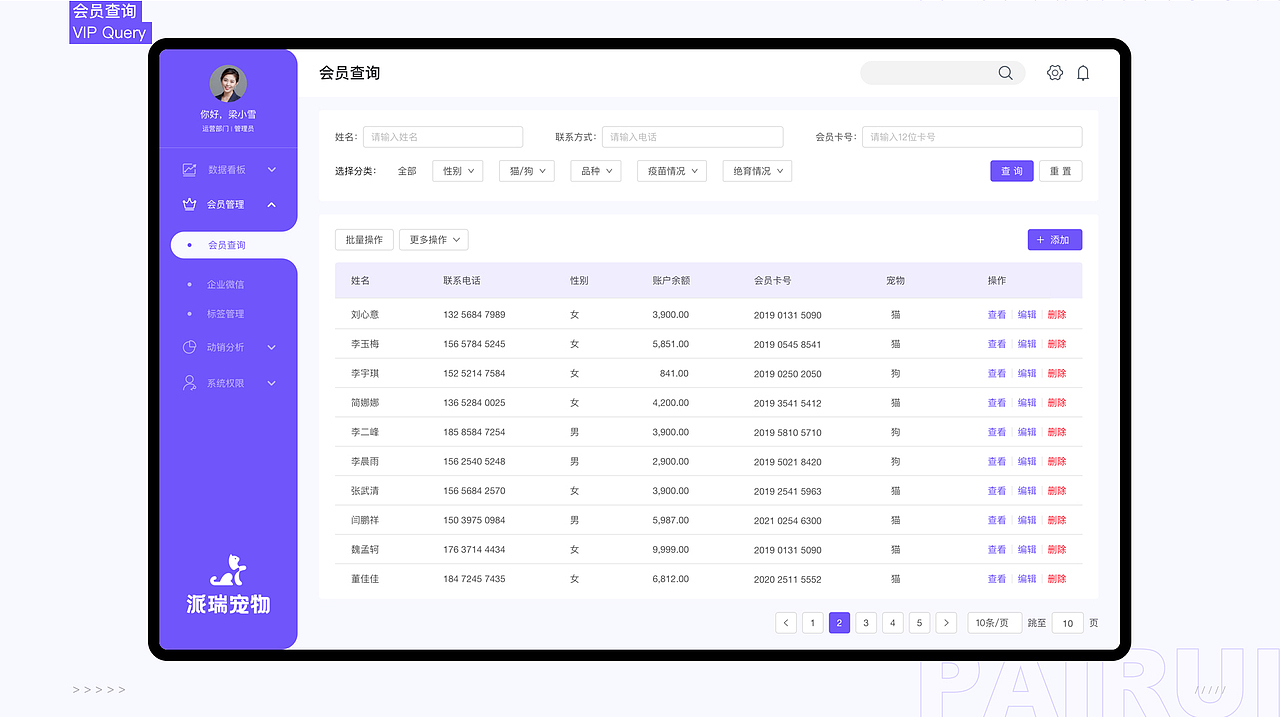Viewport: 1280px width, 717px height.
Task: Open the 猫/狗 filter dropdown
Action: pyautogui.click(x=526, y=171)
